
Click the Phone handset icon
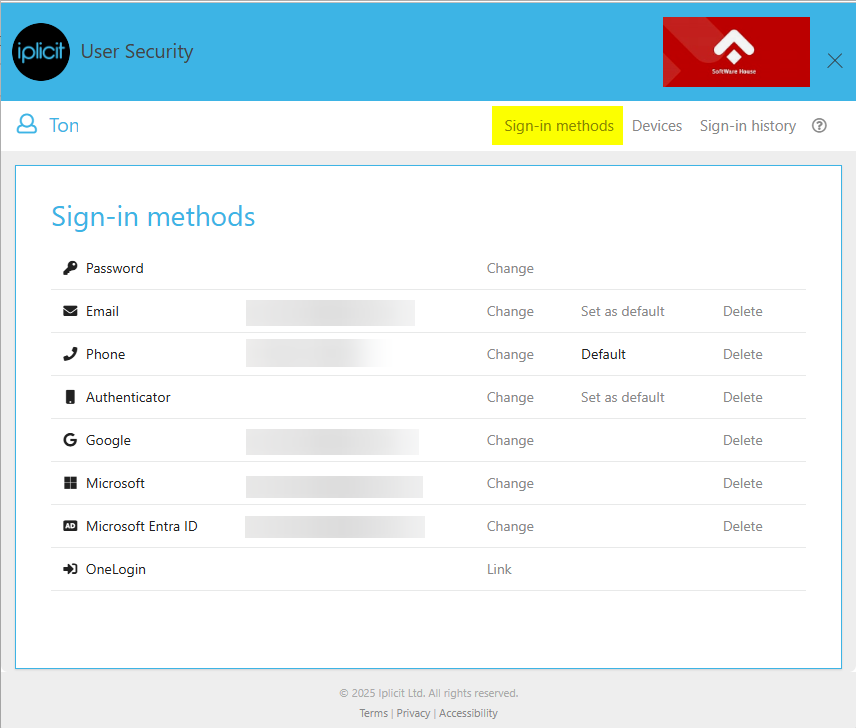click(70, 354)
